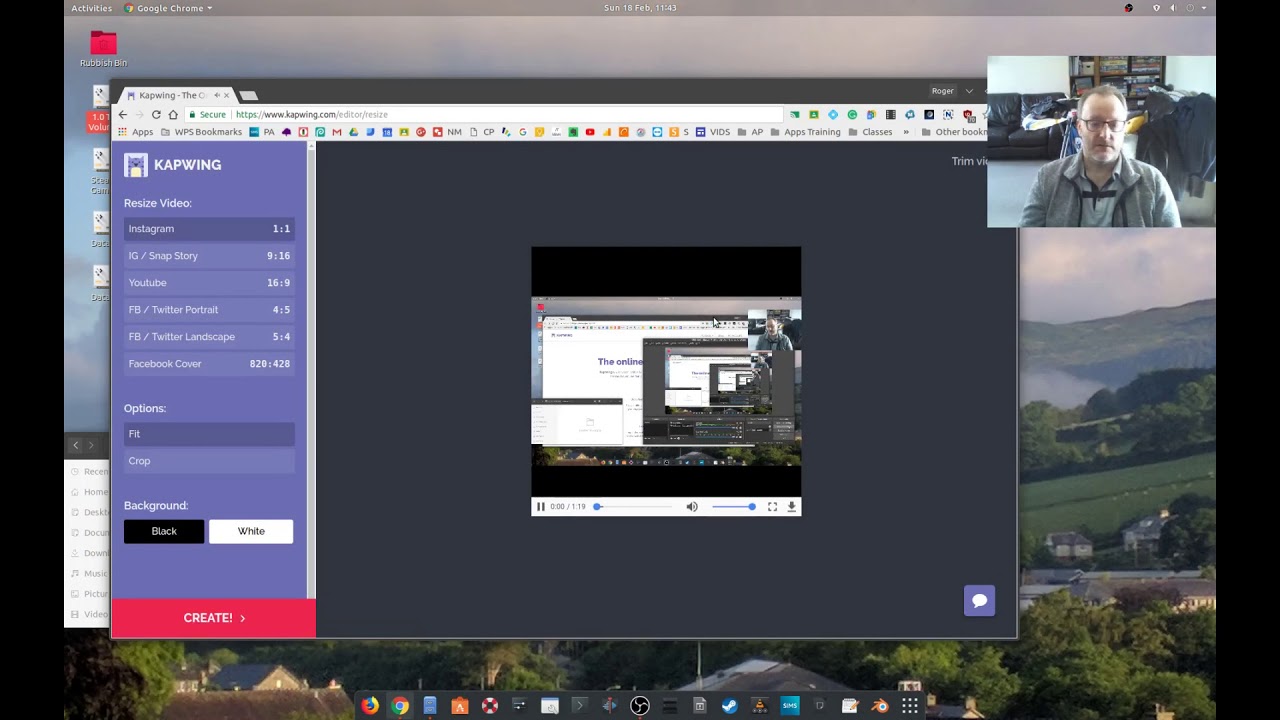Select FB / Twitter Landscape 5:4
This screenshot has width=1280, height=720.
click(209, 337)
